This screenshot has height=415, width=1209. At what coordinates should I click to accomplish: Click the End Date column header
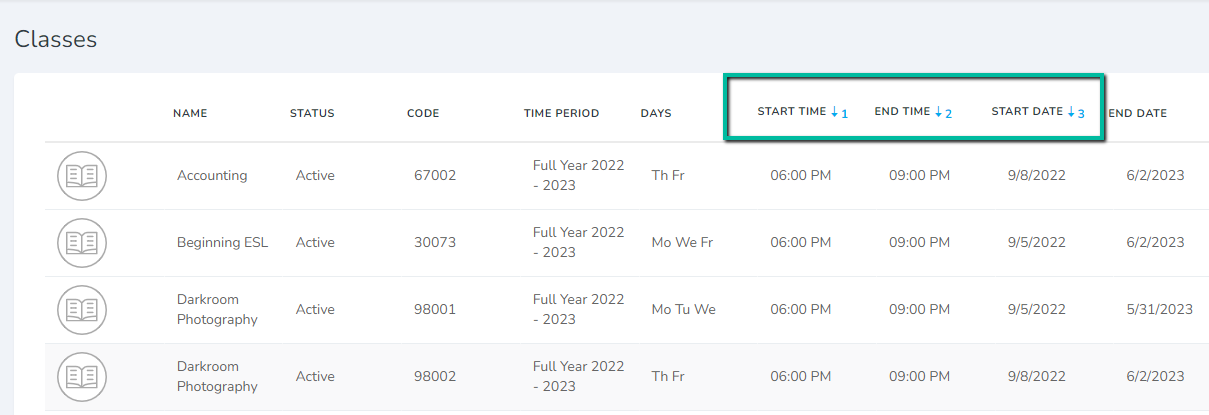(1138, 113)
